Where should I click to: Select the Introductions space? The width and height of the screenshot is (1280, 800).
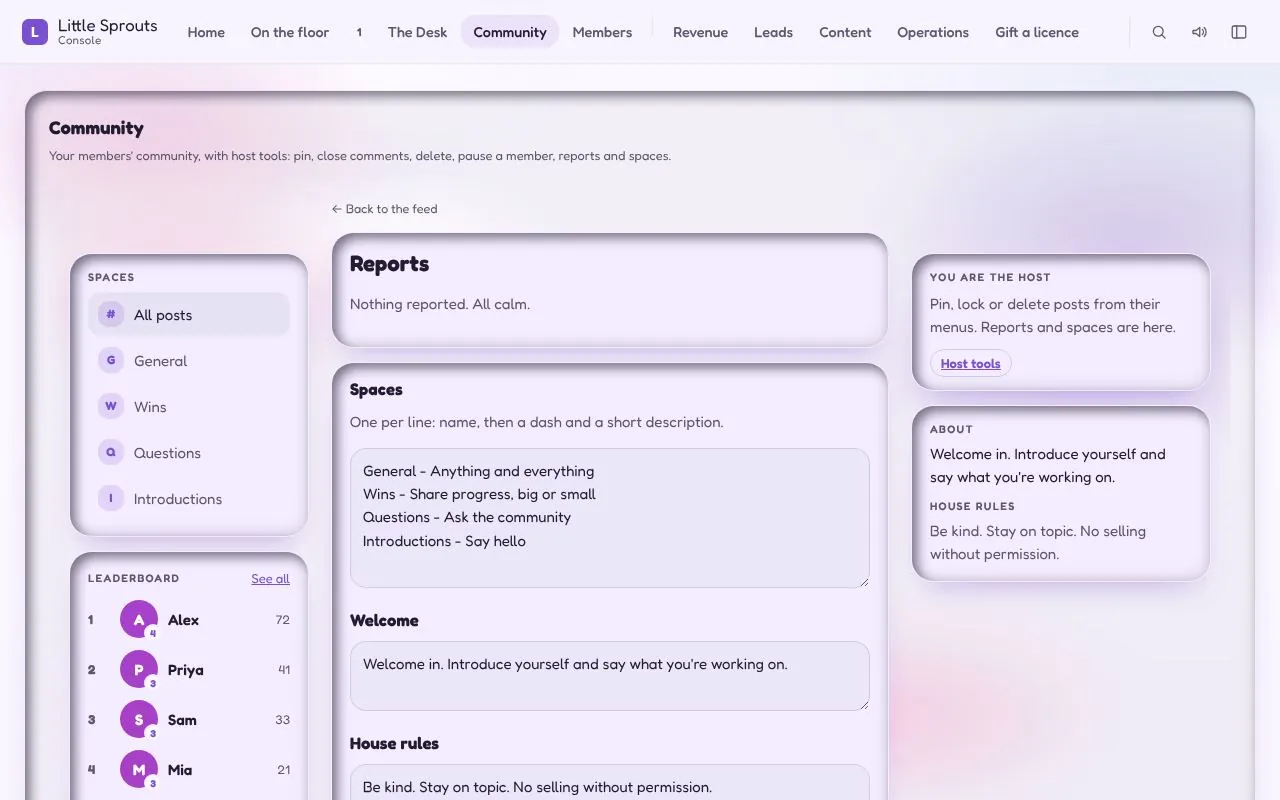(189, 498)
